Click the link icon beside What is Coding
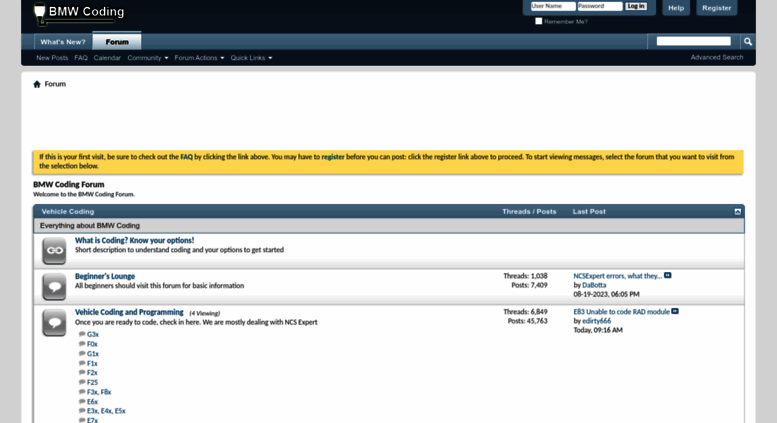Screen dimensions: 777x423 coord(54,251)
